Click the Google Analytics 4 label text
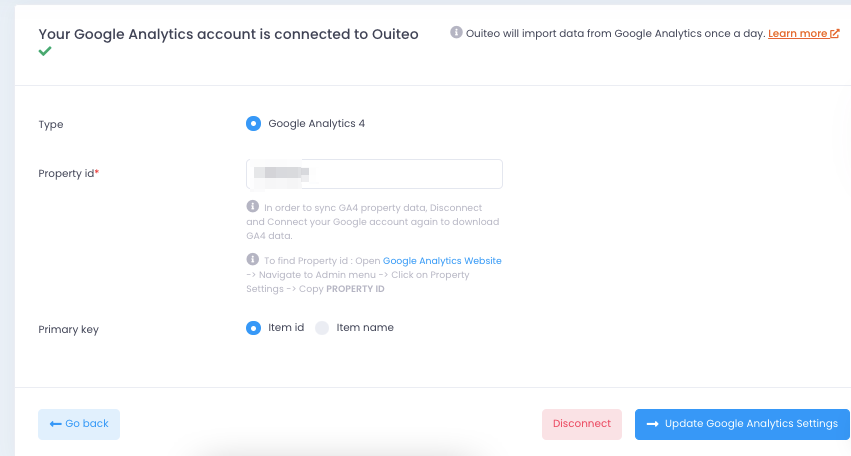Screen dimensions: 851x456 coord(316,123)
